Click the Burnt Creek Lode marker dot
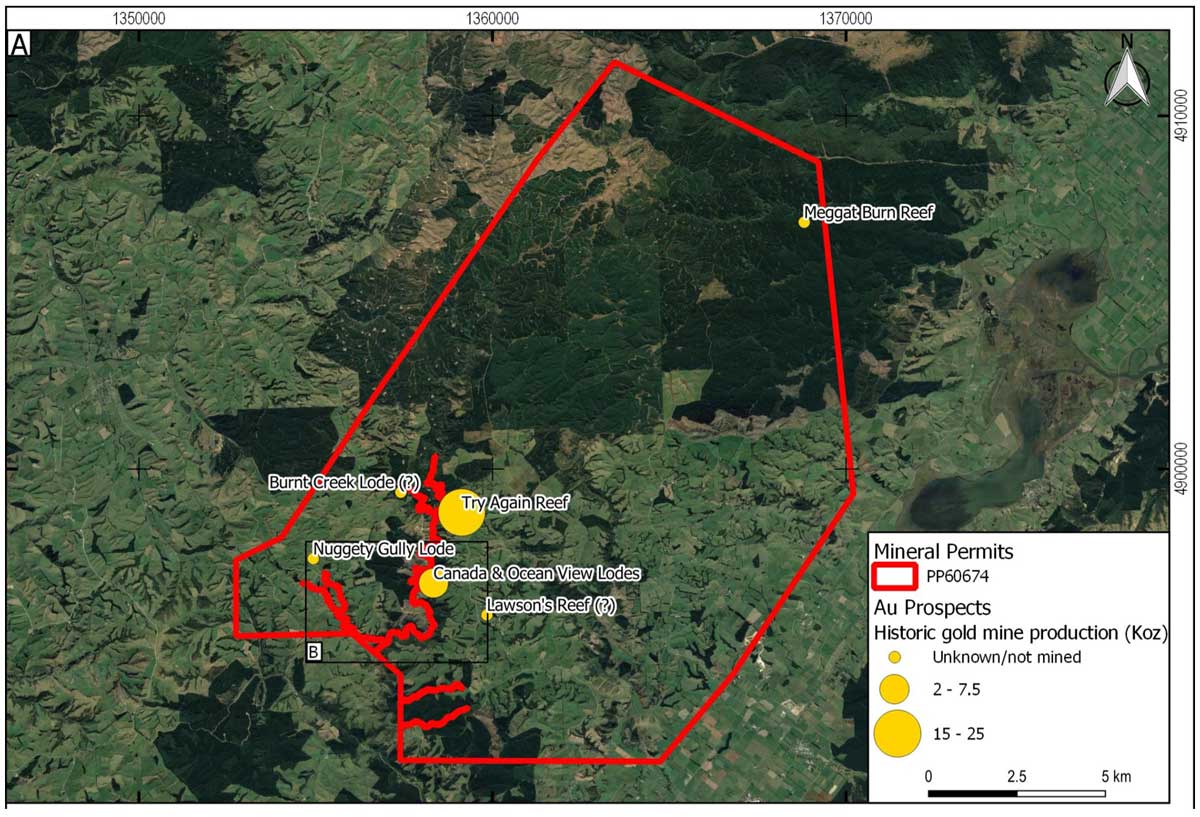The image size is (1200, 817). 401,492
